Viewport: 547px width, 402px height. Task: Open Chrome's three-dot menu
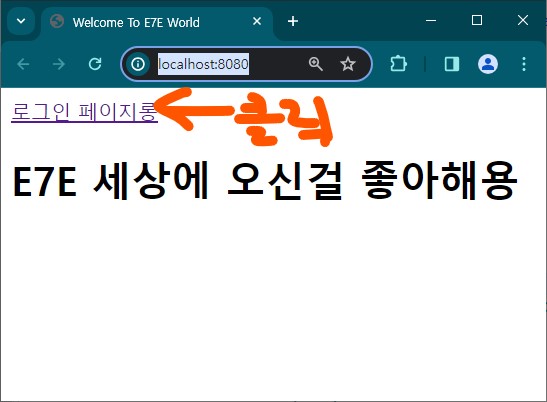524,64
